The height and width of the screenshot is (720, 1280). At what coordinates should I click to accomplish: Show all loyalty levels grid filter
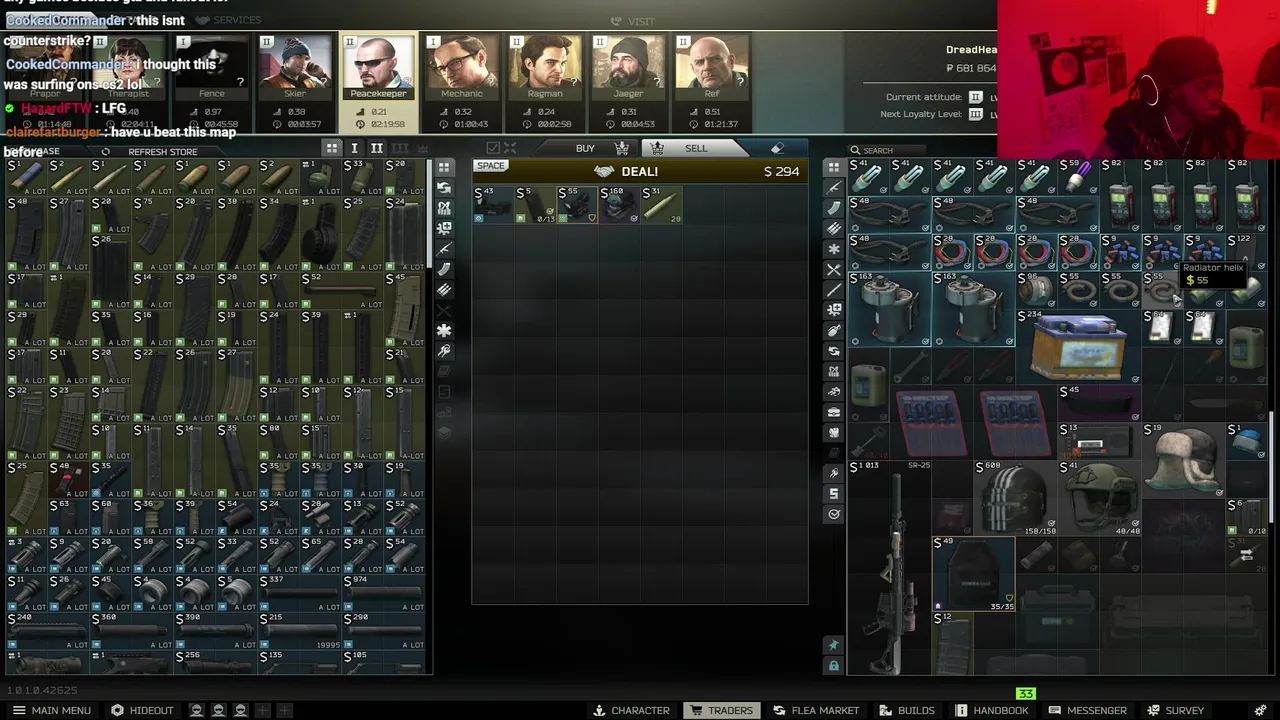(x=331, y=148)
